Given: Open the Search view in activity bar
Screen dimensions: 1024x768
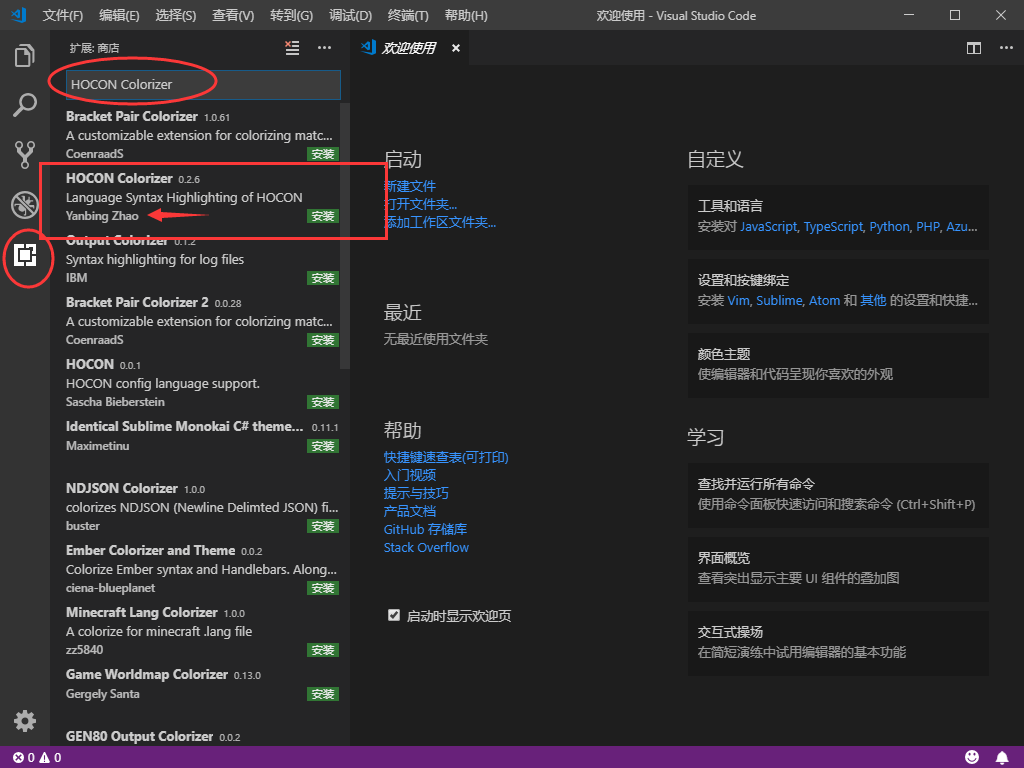Looking at the screenshot, I should click(x=25, y=105).
